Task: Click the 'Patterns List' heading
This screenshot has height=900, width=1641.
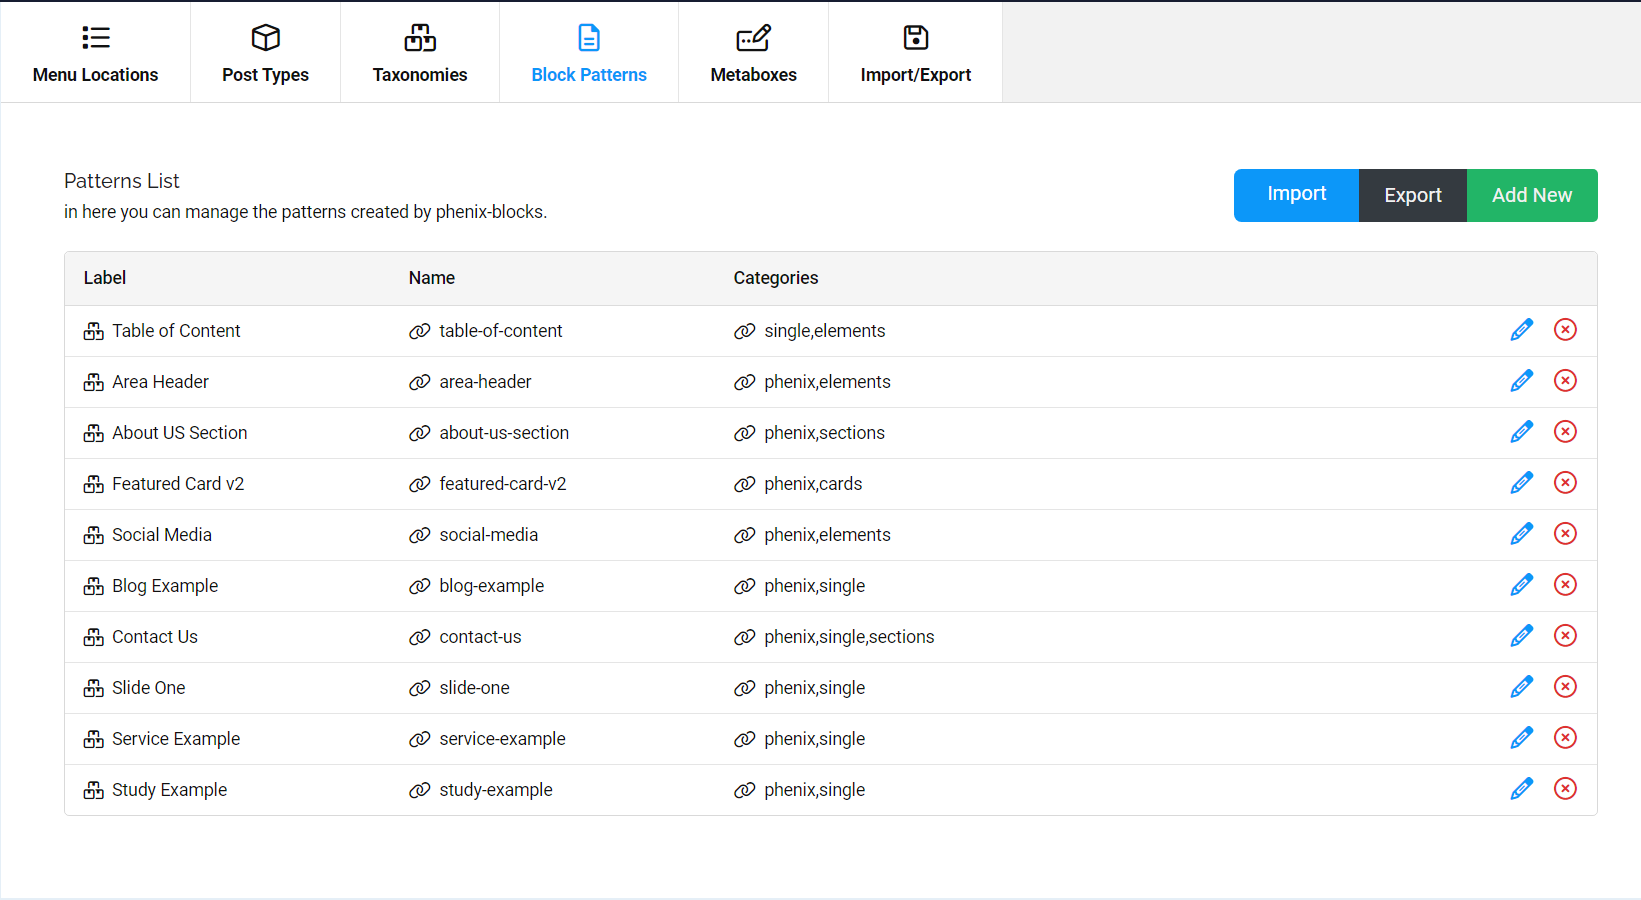Action: pyautogui.click(x=122, y=181)
